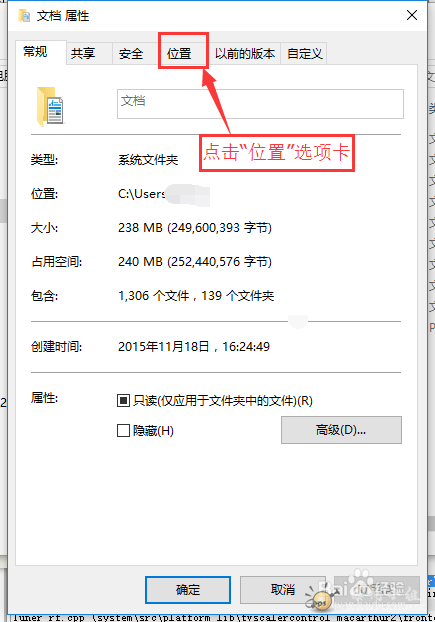Go to the 自定义 tab
Image resolution: width=435 pixels, height=622 pixels.
pos(305,53)
